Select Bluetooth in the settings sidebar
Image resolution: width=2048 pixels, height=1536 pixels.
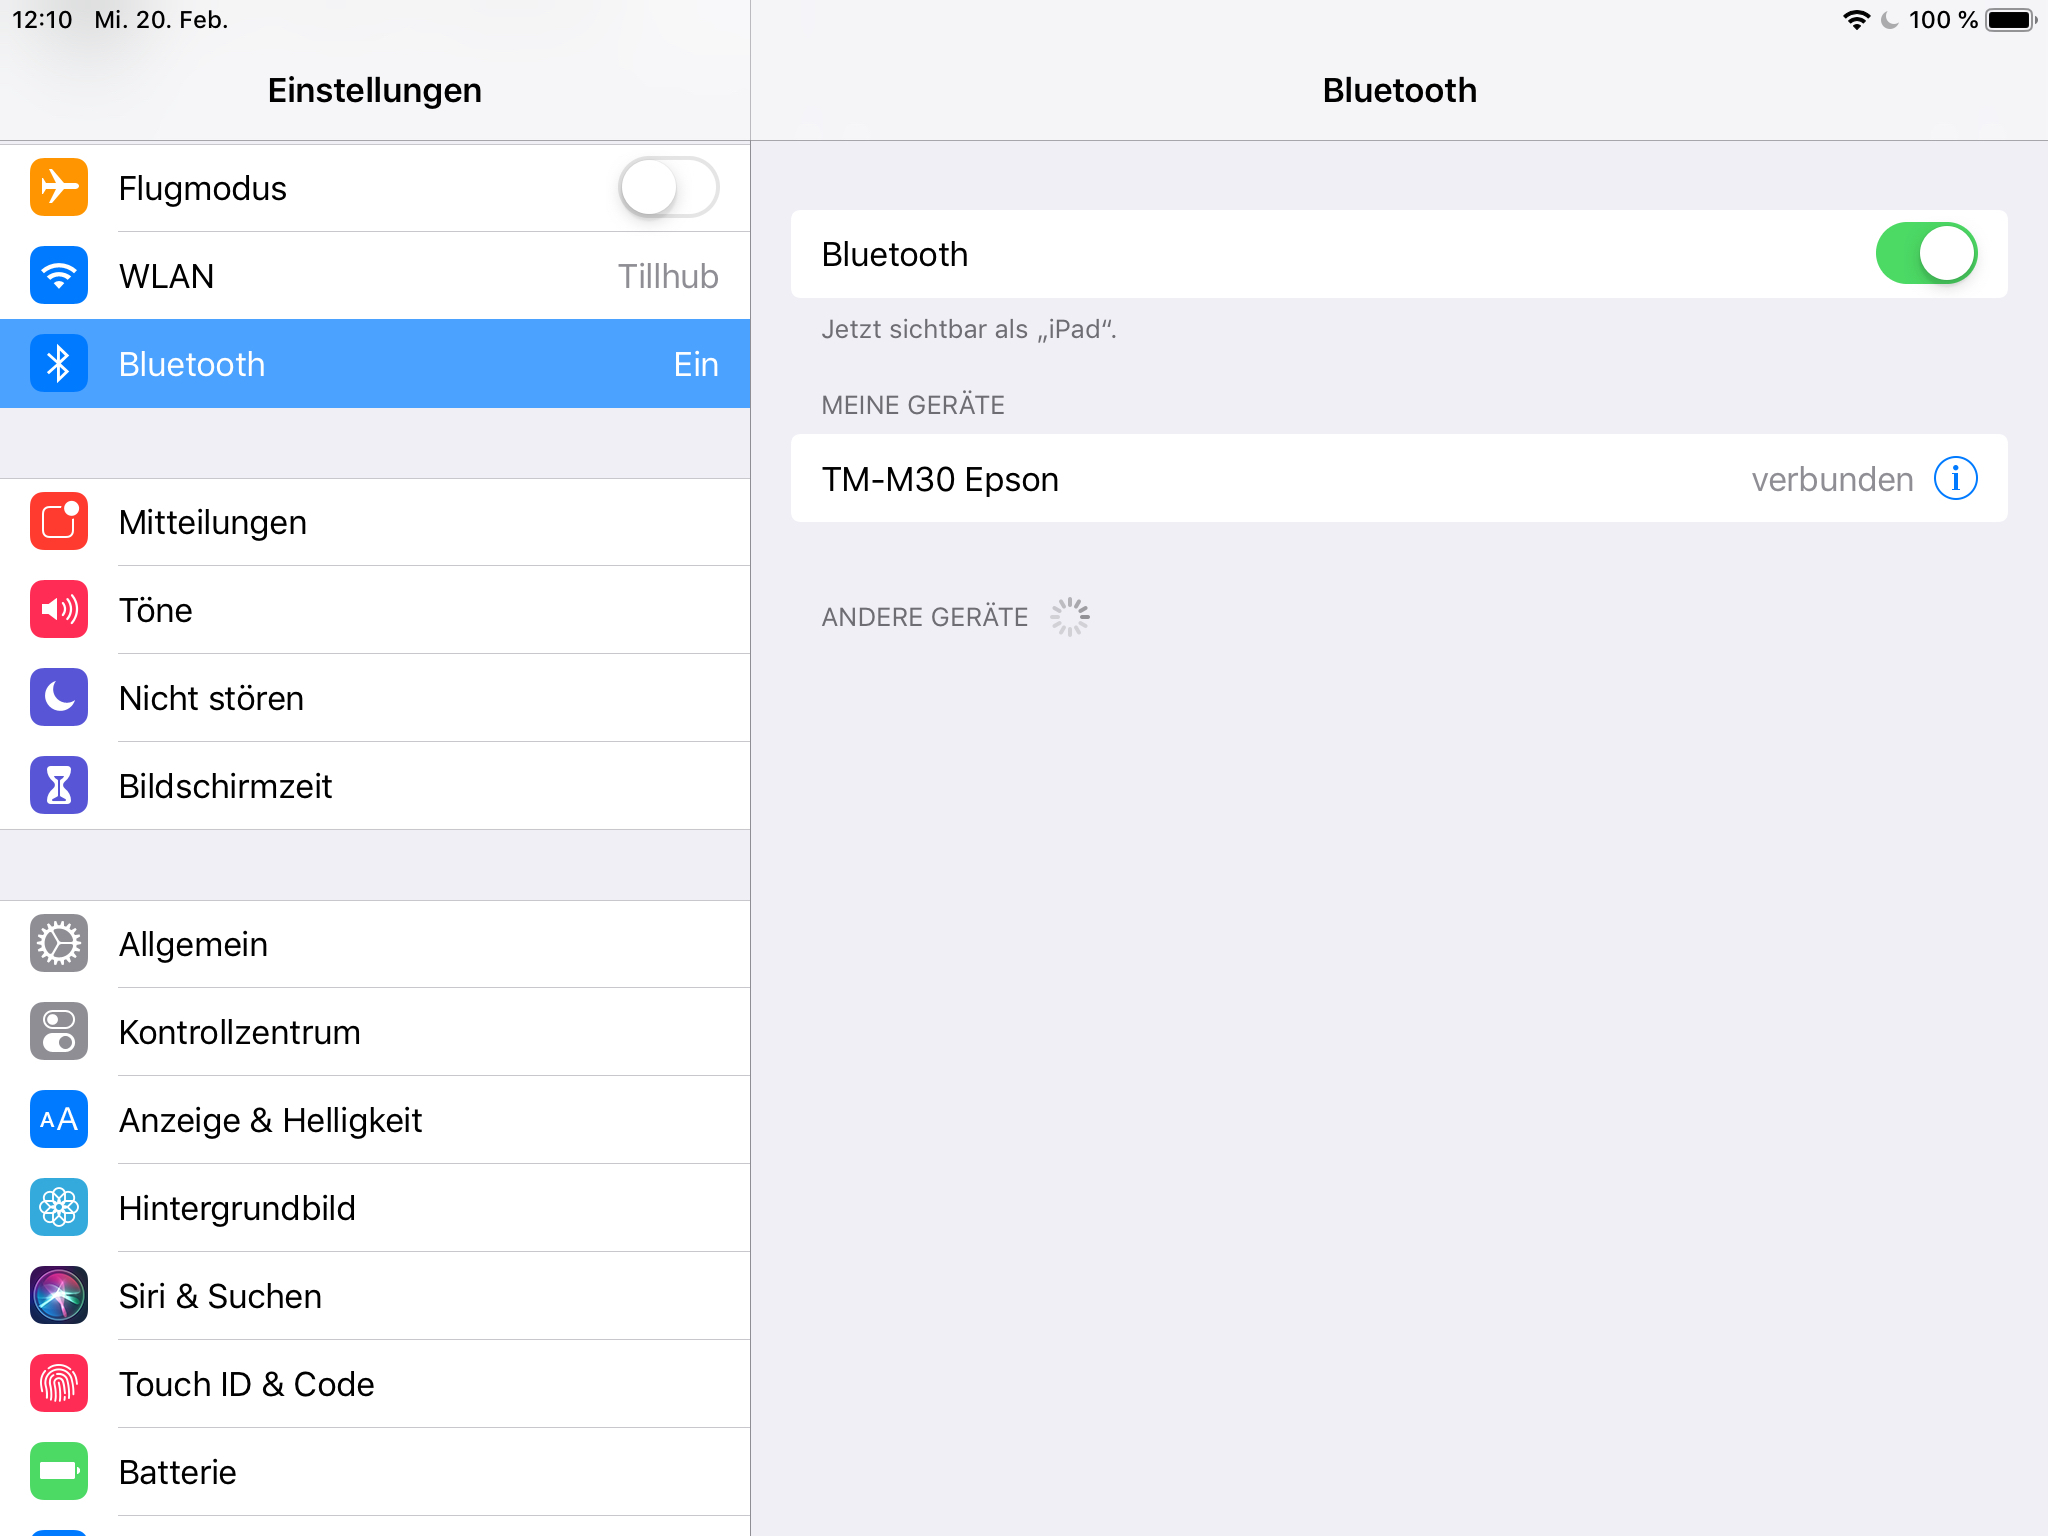[375, 364]
